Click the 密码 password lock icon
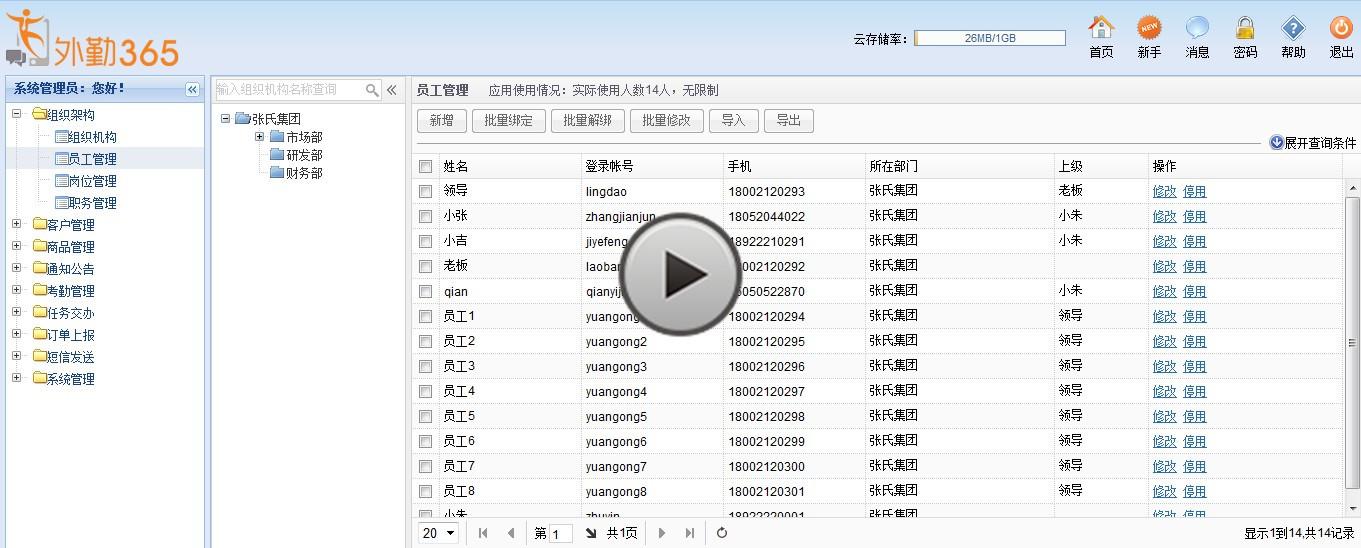1361x548 pixels. [1245, 28]
